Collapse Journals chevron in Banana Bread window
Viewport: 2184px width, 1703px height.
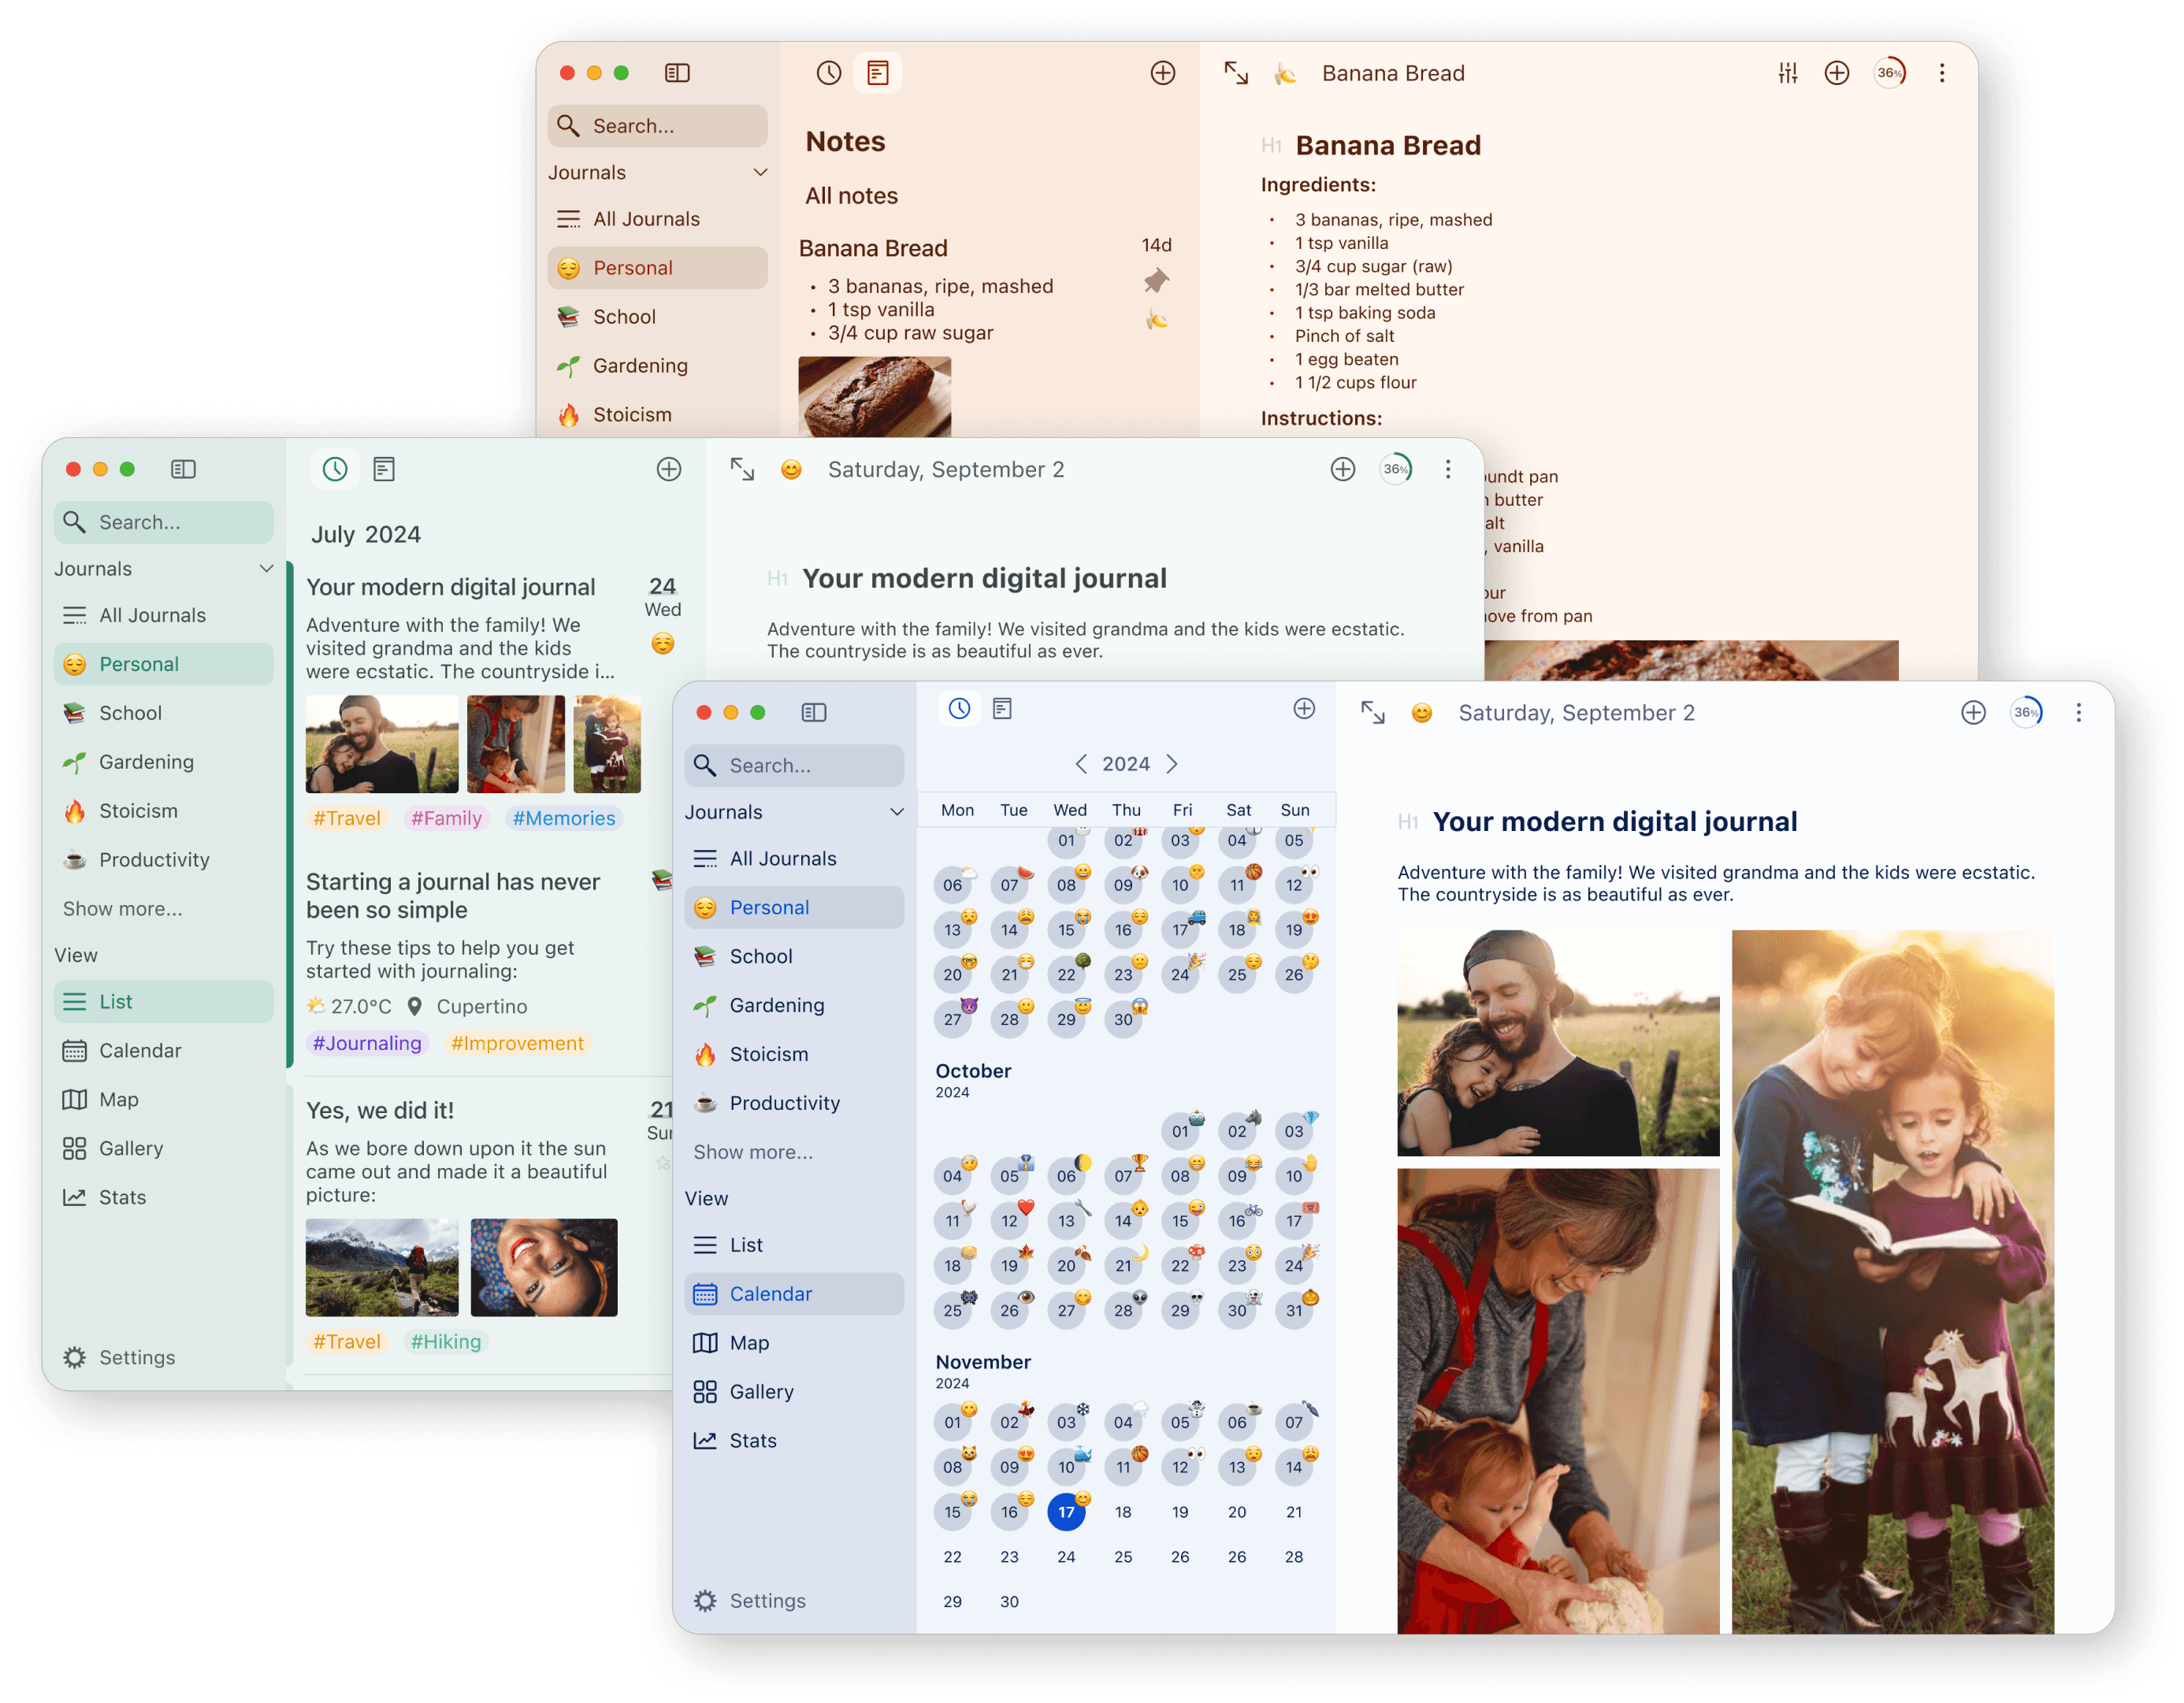coord(760,172)
